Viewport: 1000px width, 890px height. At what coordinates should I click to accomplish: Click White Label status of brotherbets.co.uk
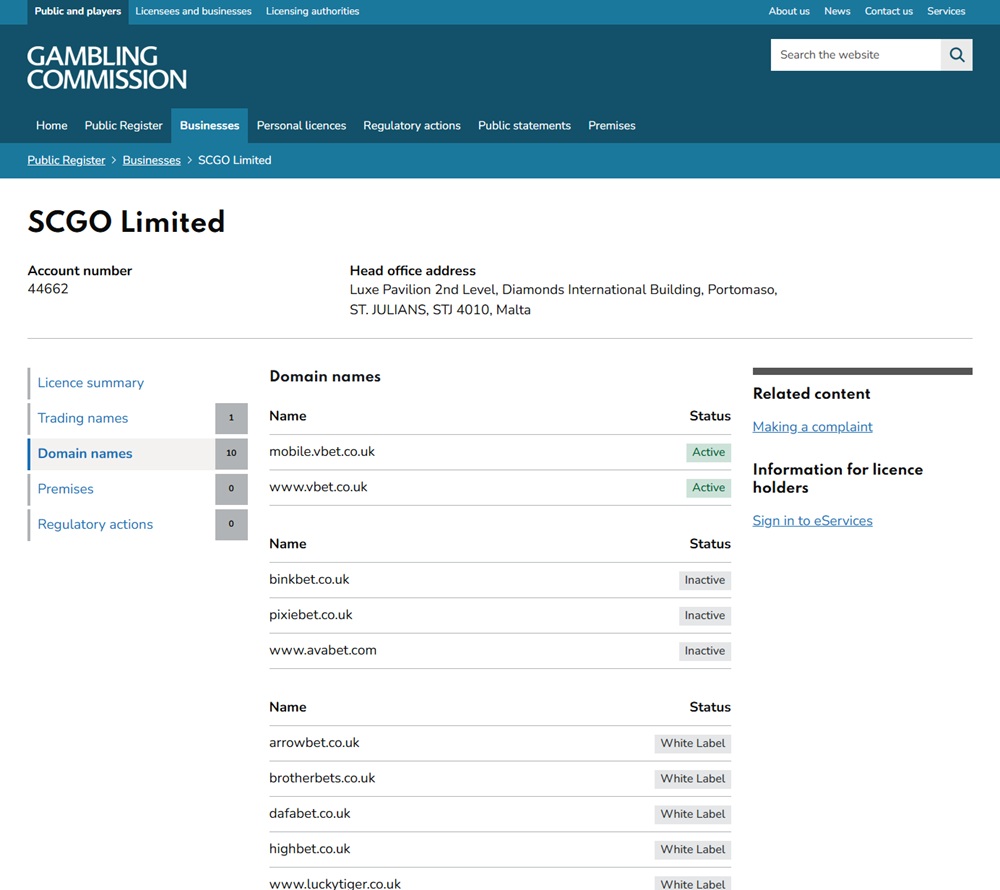point(693,779)
